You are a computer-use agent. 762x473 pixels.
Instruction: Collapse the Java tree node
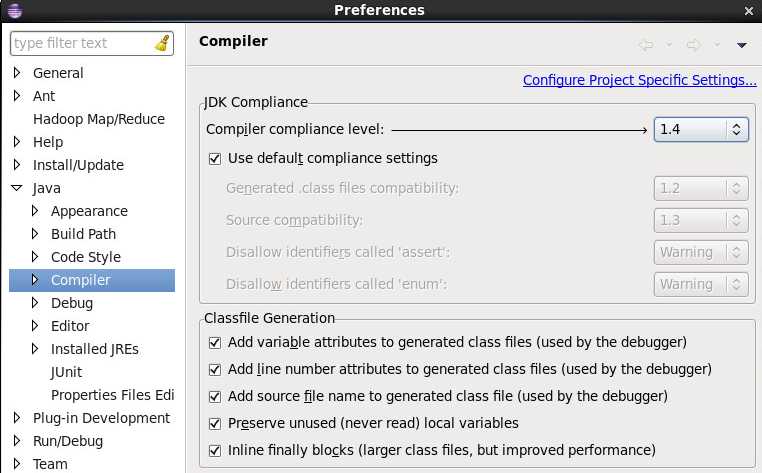[17, 188]
